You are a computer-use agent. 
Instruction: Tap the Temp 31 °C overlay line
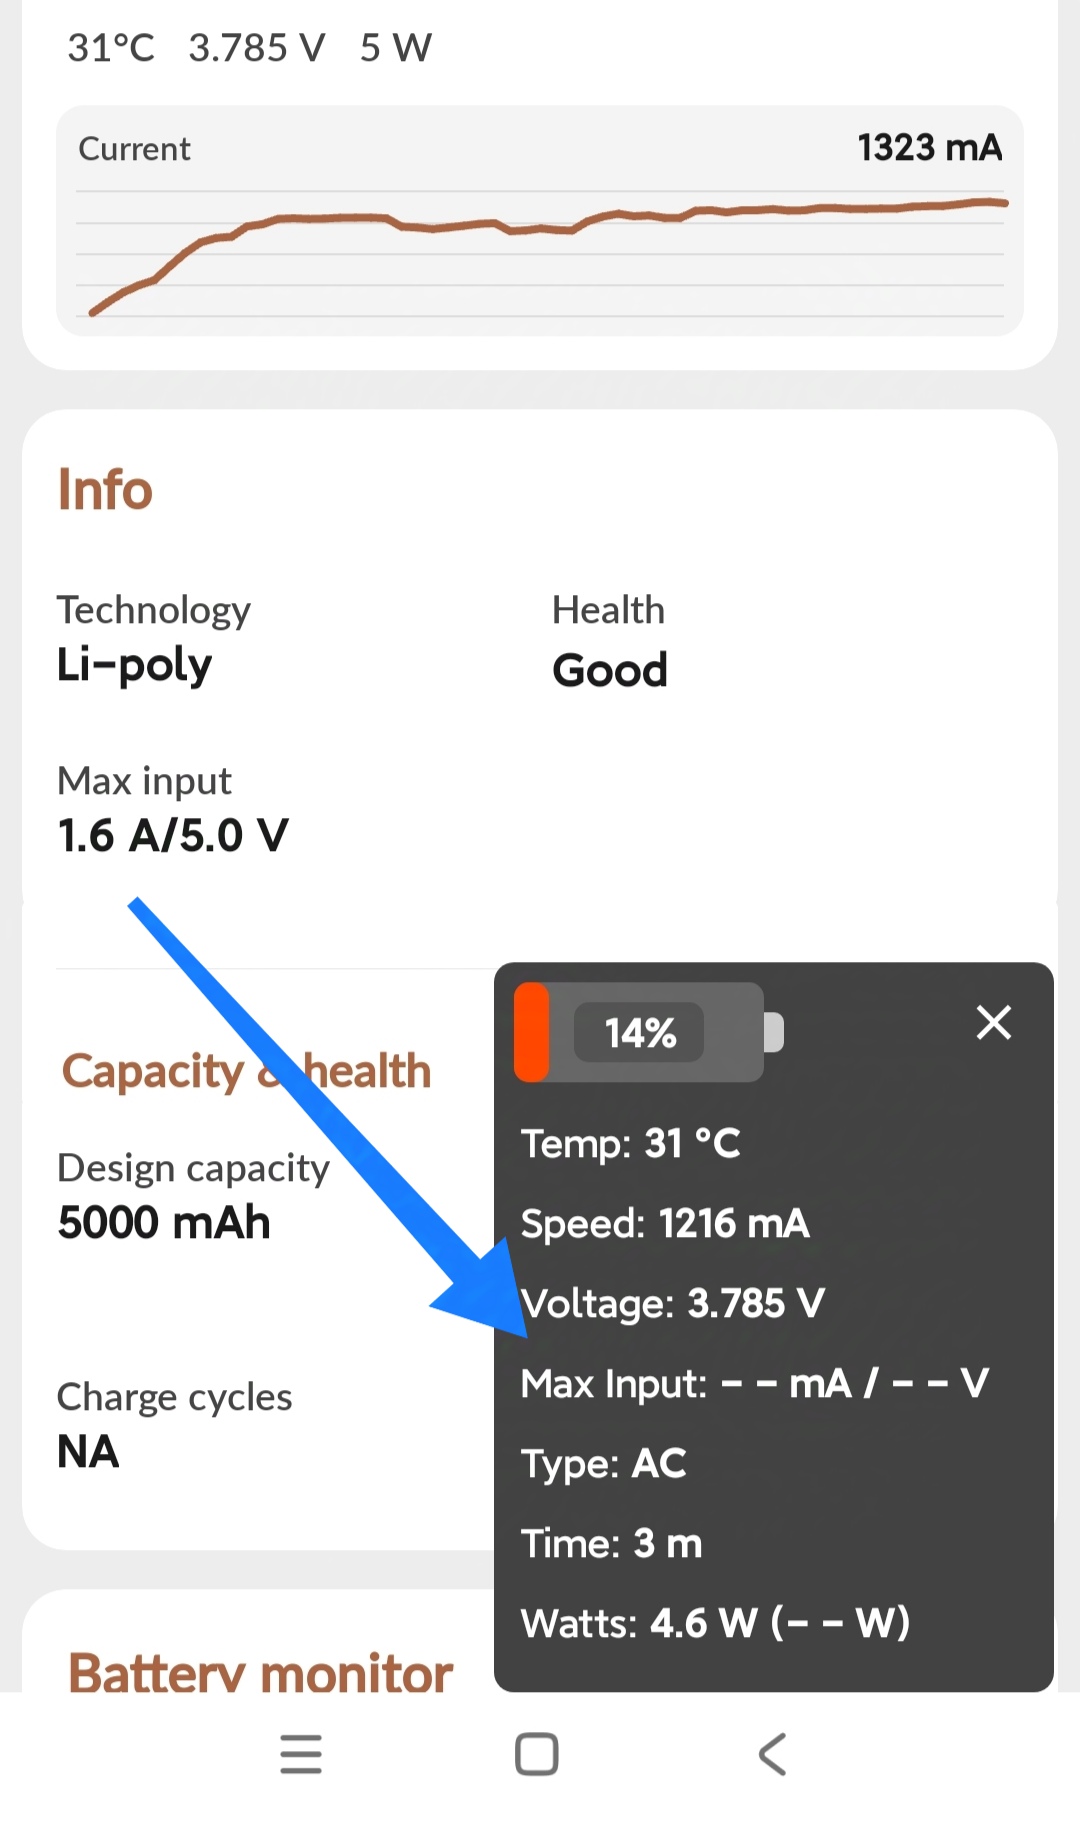tap(630, 1143)
